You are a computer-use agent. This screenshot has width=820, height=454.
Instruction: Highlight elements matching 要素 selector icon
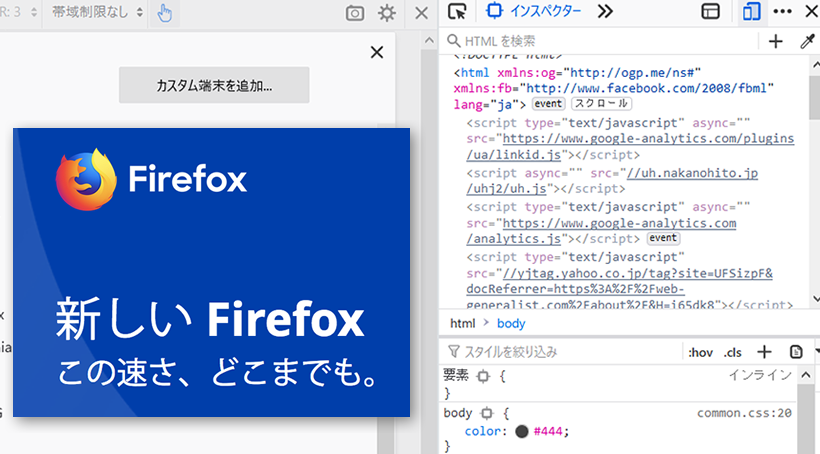point(483,376)
